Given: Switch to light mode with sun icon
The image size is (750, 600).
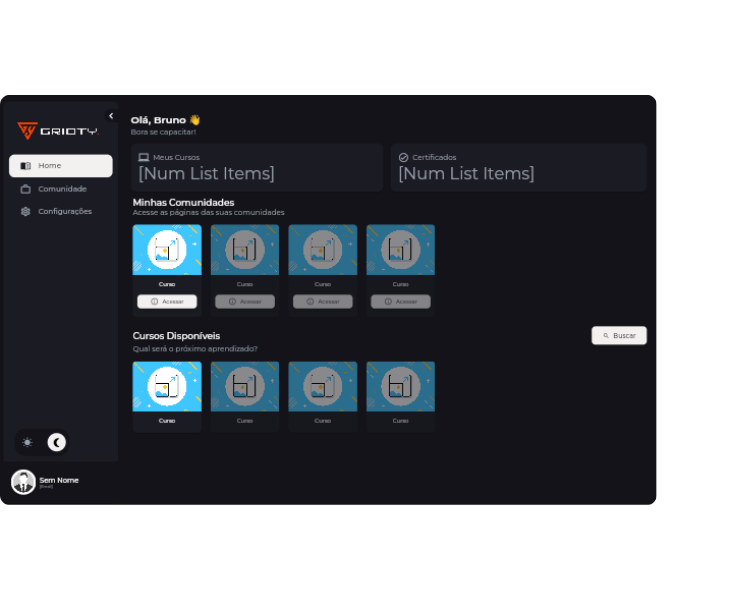Looking at the screenshot, I should (27, 442).
